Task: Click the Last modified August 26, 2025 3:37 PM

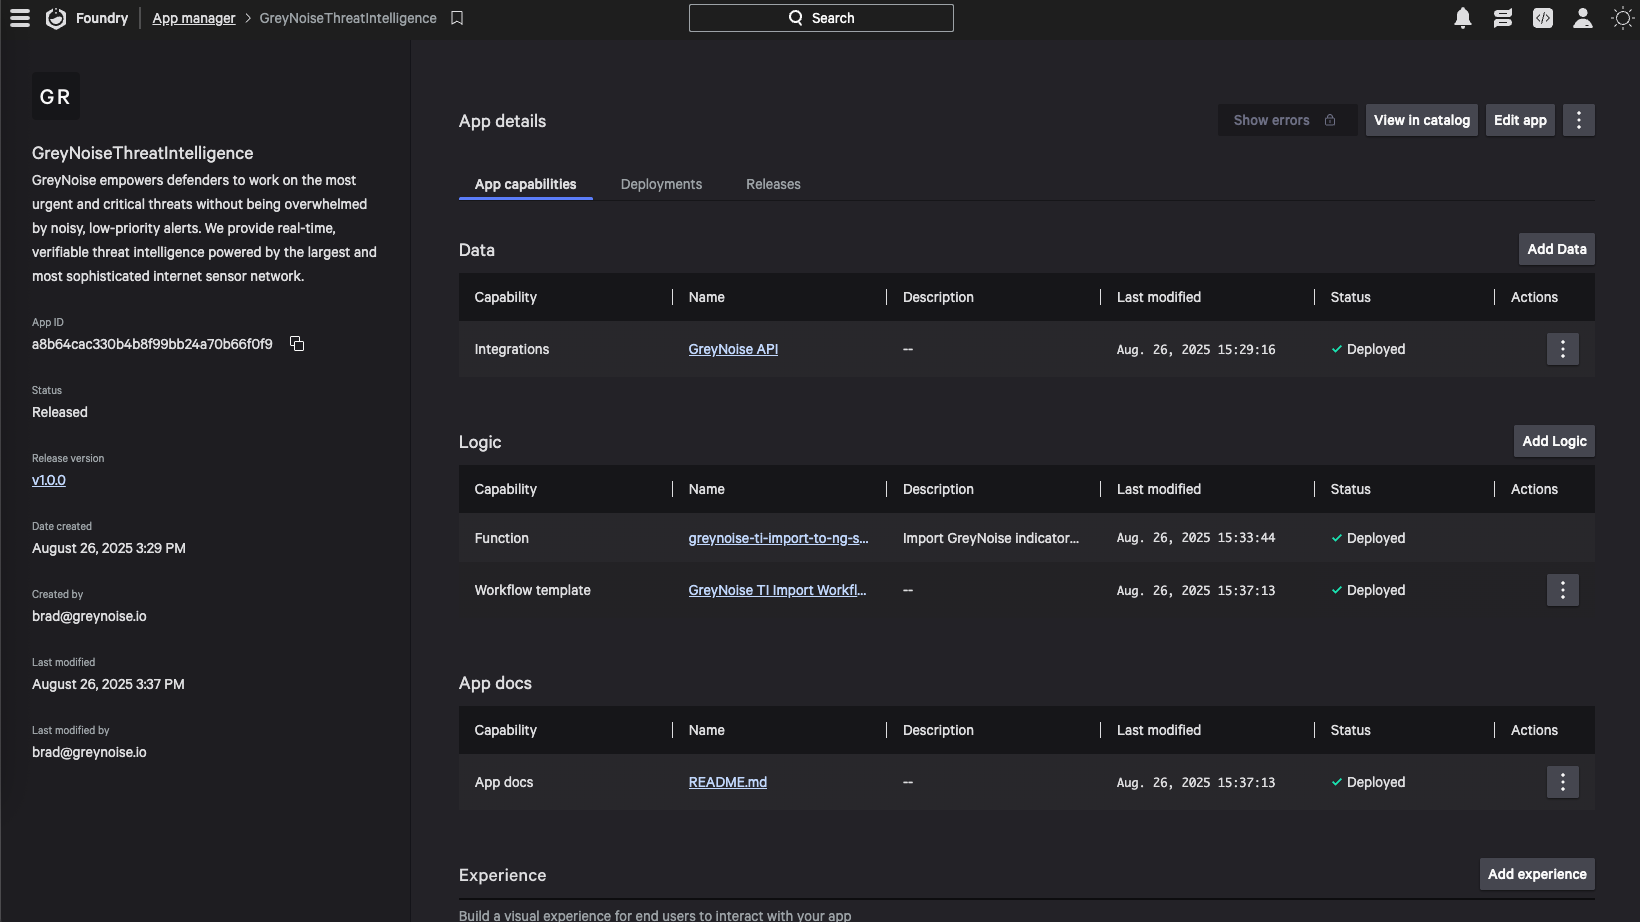Action: [108, 684]
